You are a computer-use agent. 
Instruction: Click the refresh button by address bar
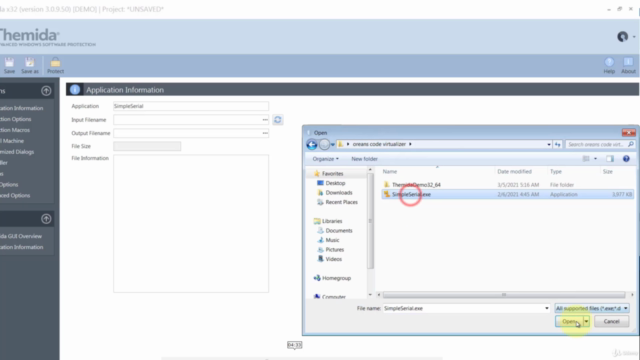pyautogui.click(x=558, y=144)
